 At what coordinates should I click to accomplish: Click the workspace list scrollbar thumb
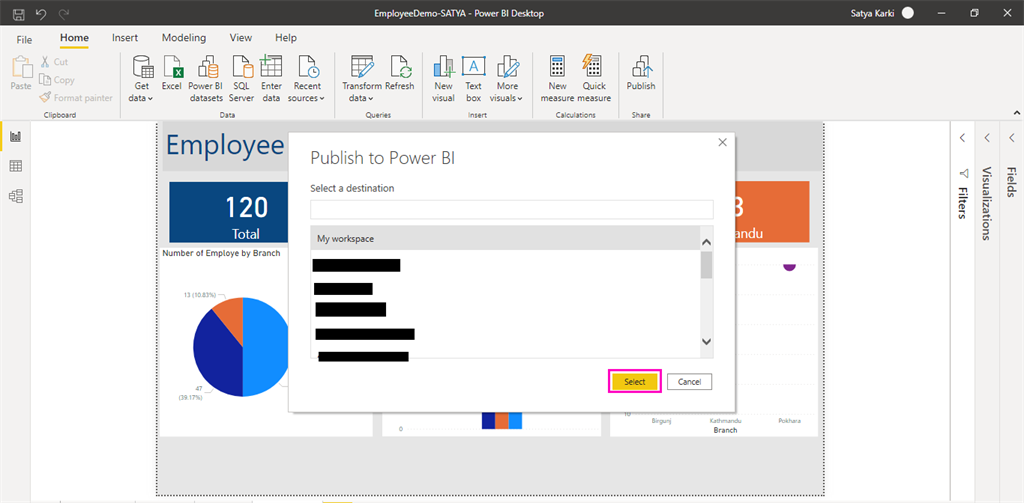click(x=706, y=265)
